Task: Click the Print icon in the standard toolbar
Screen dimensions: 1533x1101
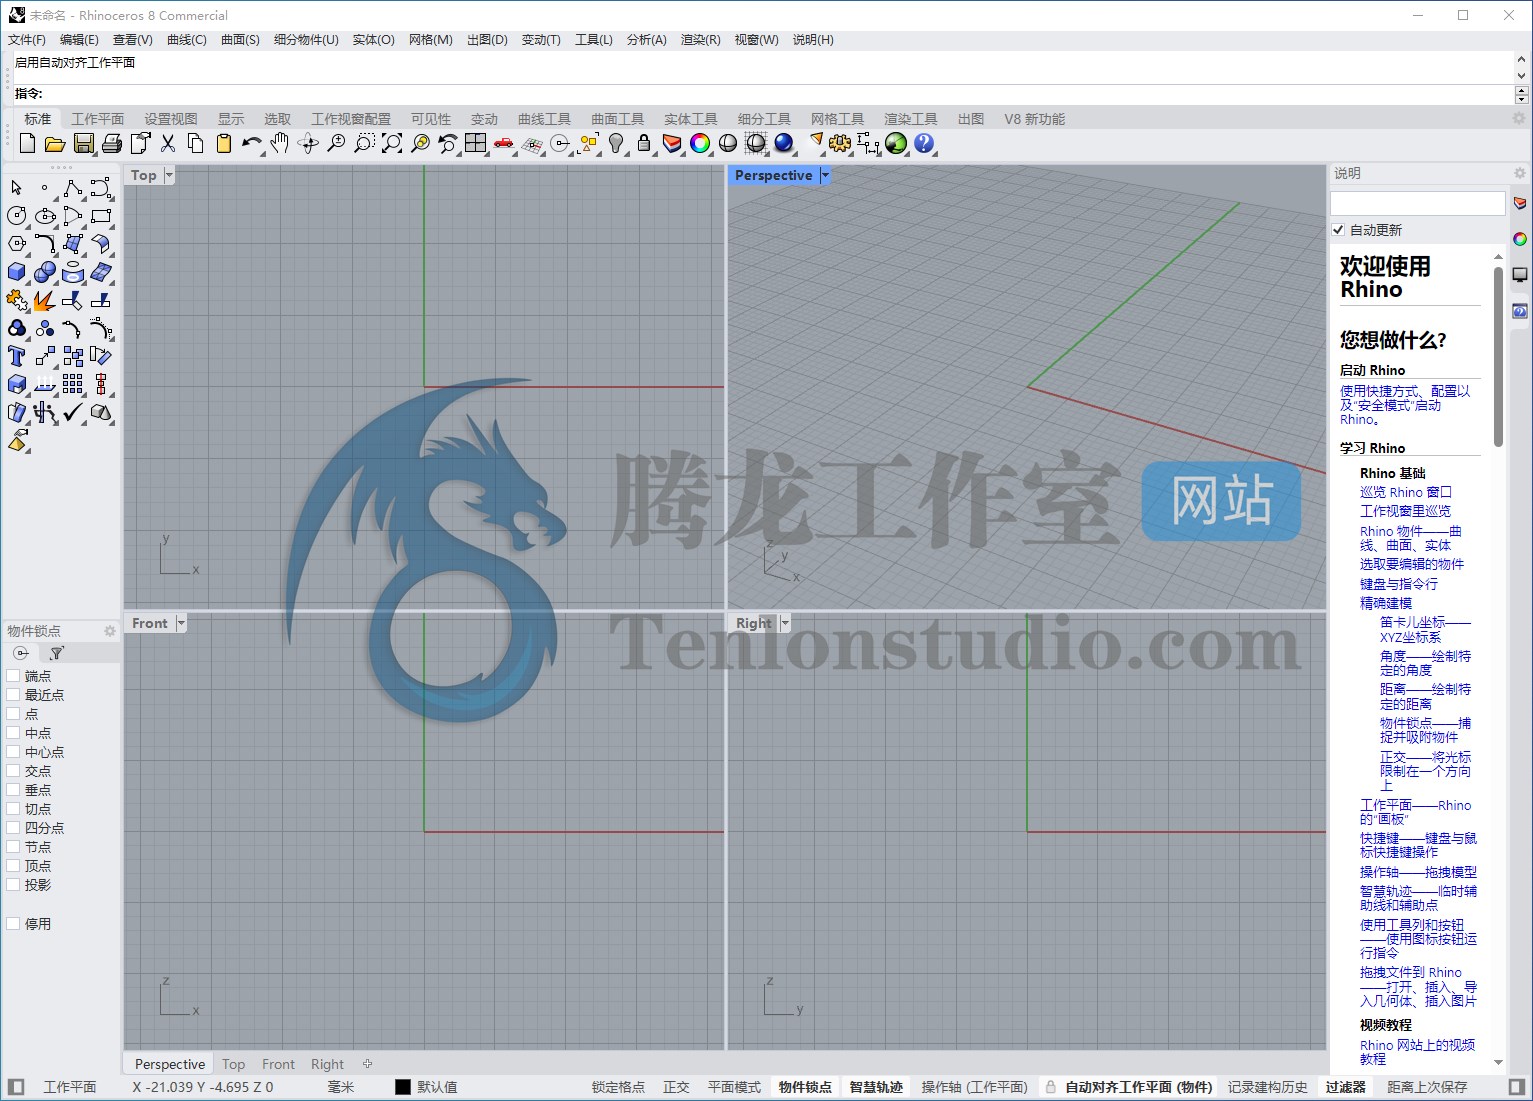Action: click(x=112, y=144)
